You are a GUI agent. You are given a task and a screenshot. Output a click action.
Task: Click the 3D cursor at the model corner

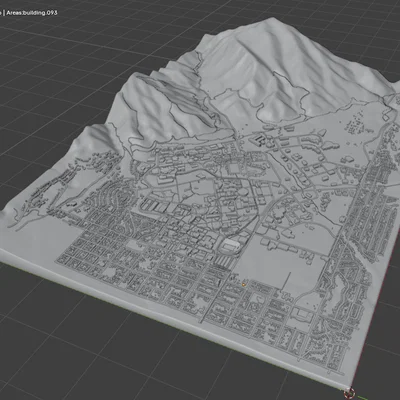[349, 392]
